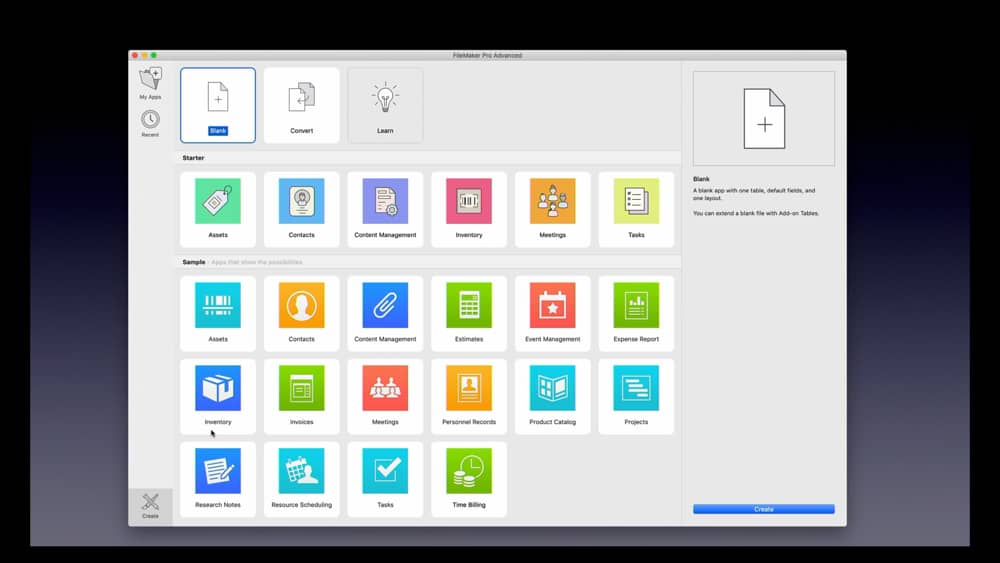Select the Blank app tile

(218, 105)
